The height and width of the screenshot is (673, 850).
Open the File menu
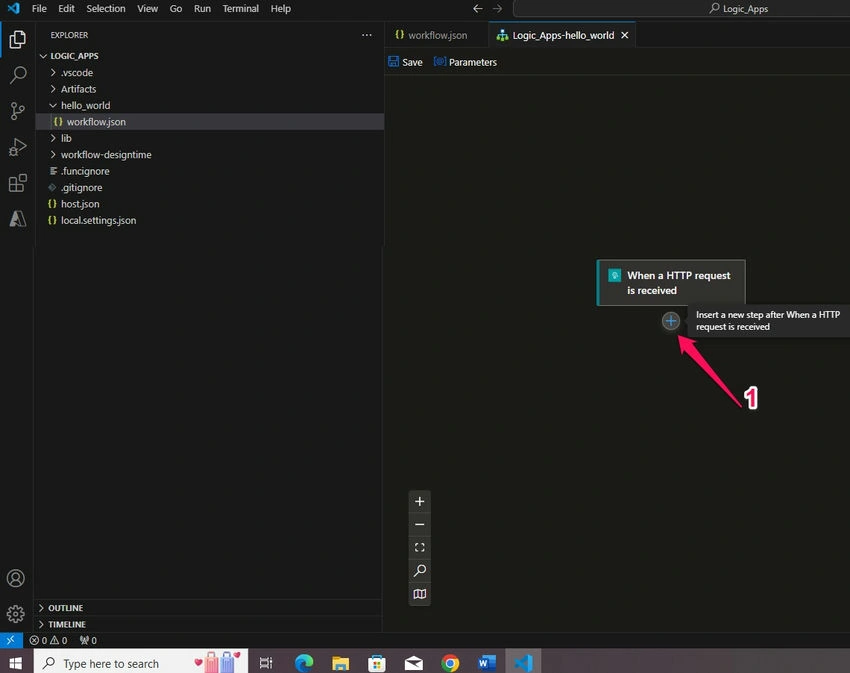(x=39, y=9)
